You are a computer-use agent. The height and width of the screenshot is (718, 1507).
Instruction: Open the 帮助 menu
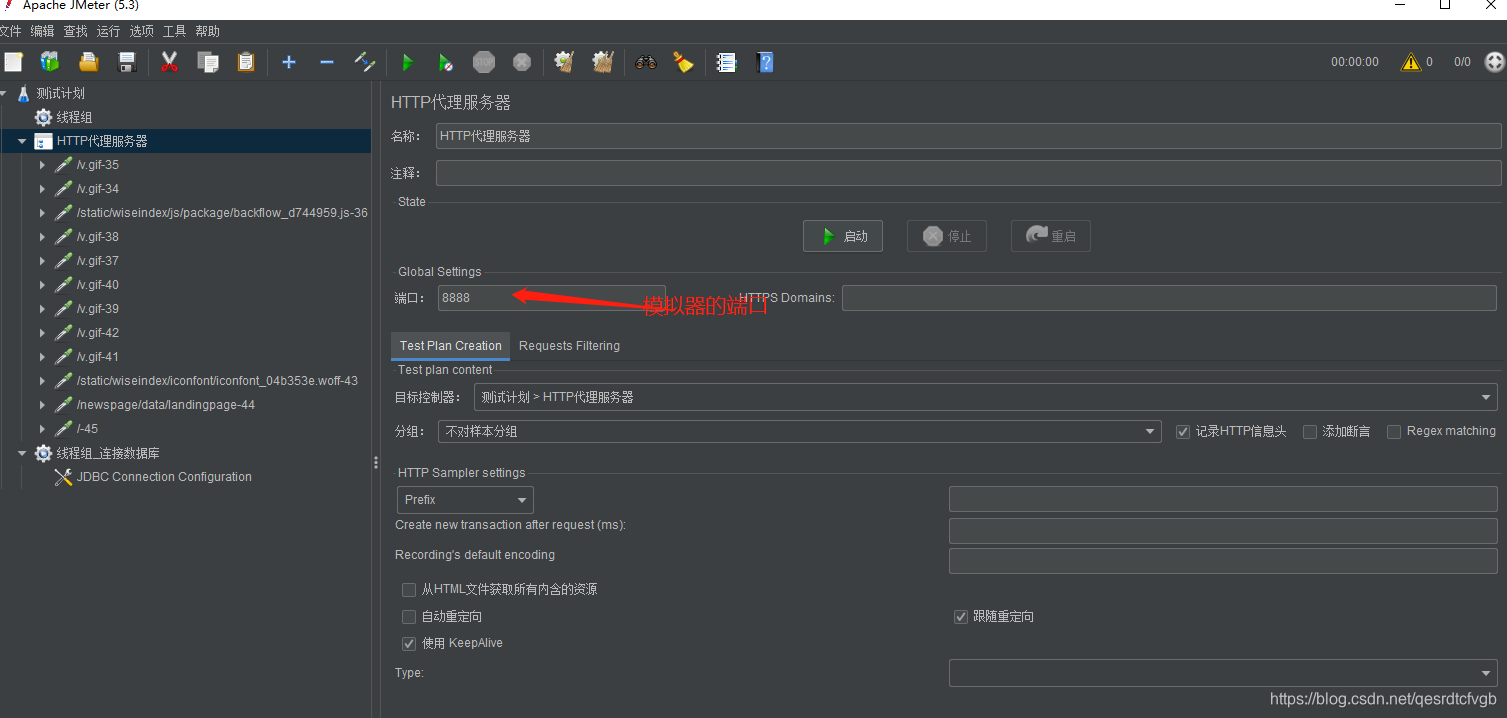pyautogui.click(x=207, y=32)
